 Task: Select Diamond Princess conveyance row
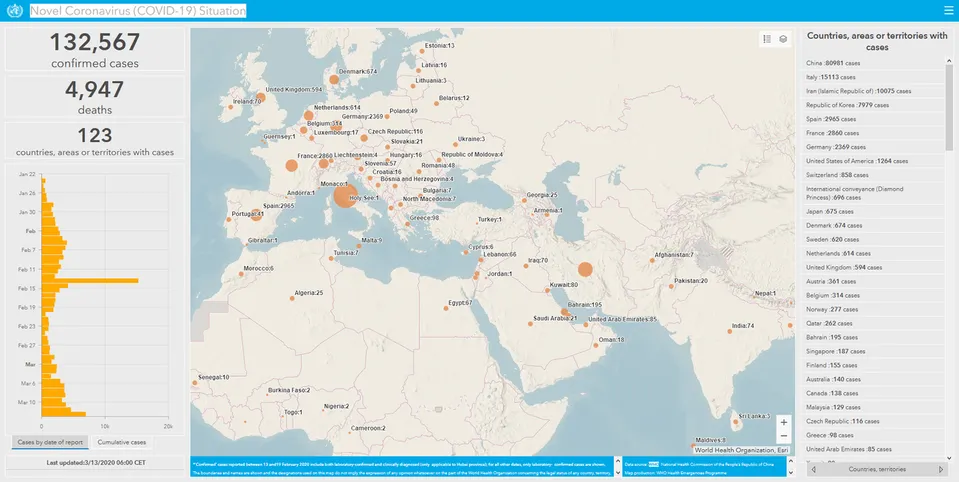coord(873,193)
